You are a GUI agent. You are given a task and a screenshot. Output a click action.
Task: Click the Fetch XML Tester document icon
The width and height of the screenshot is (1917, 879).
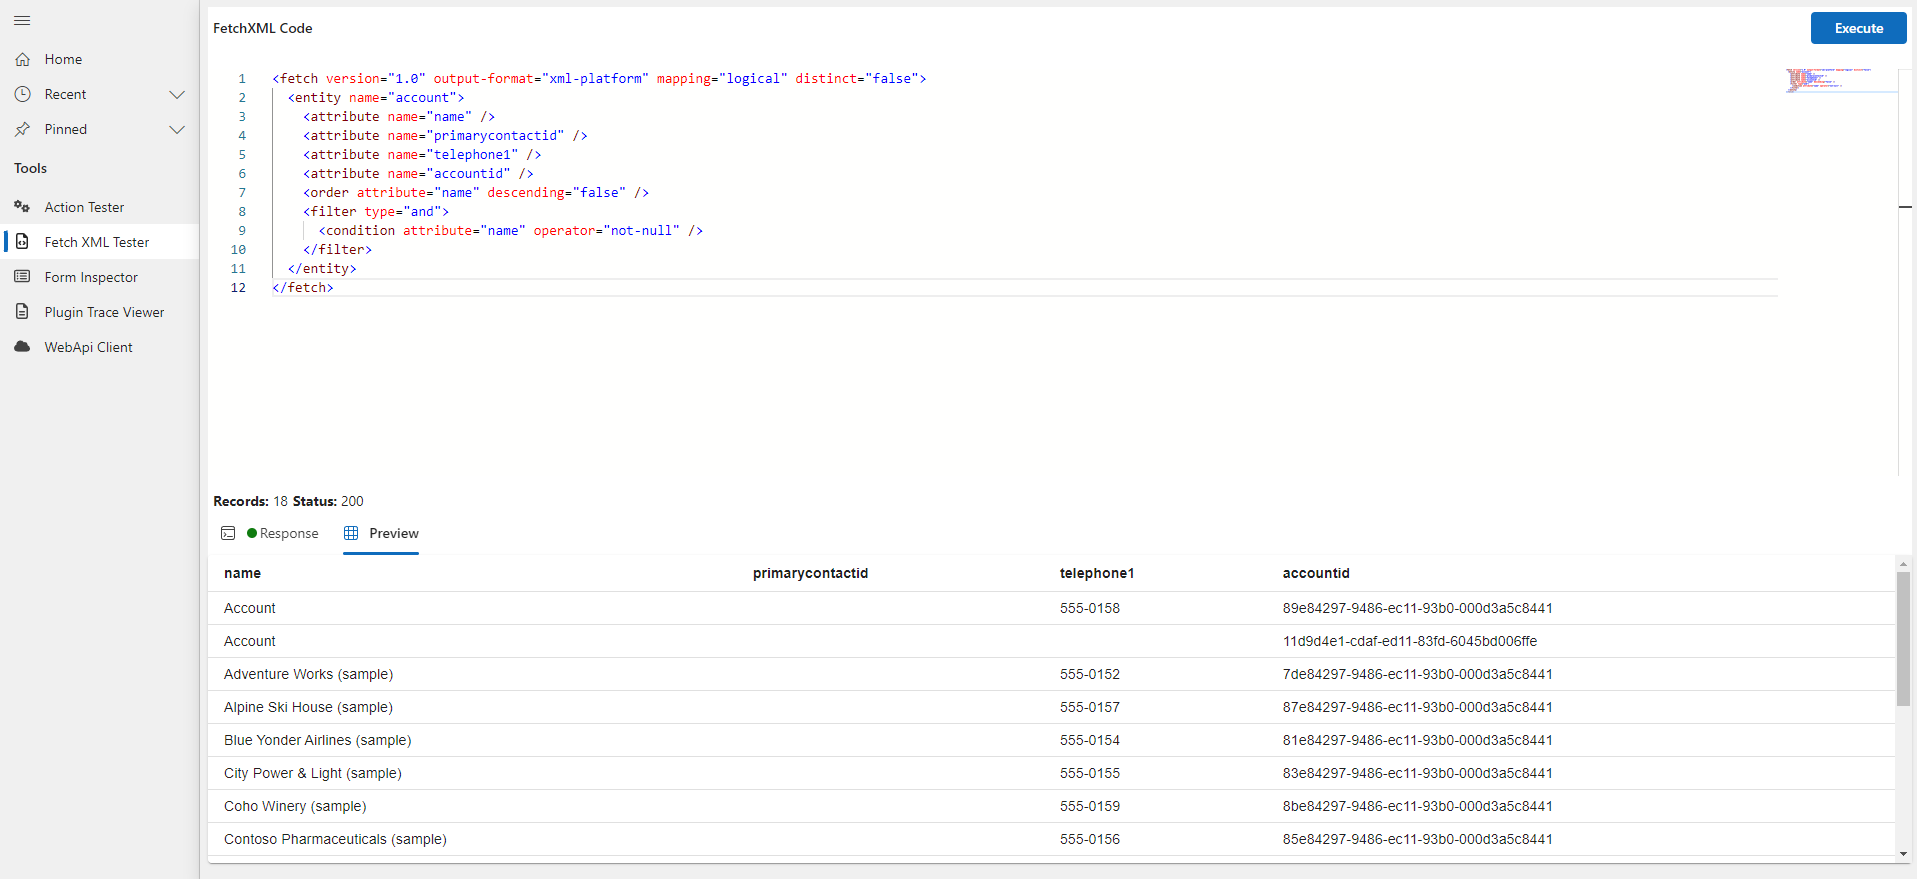click(x=22, y=242)
